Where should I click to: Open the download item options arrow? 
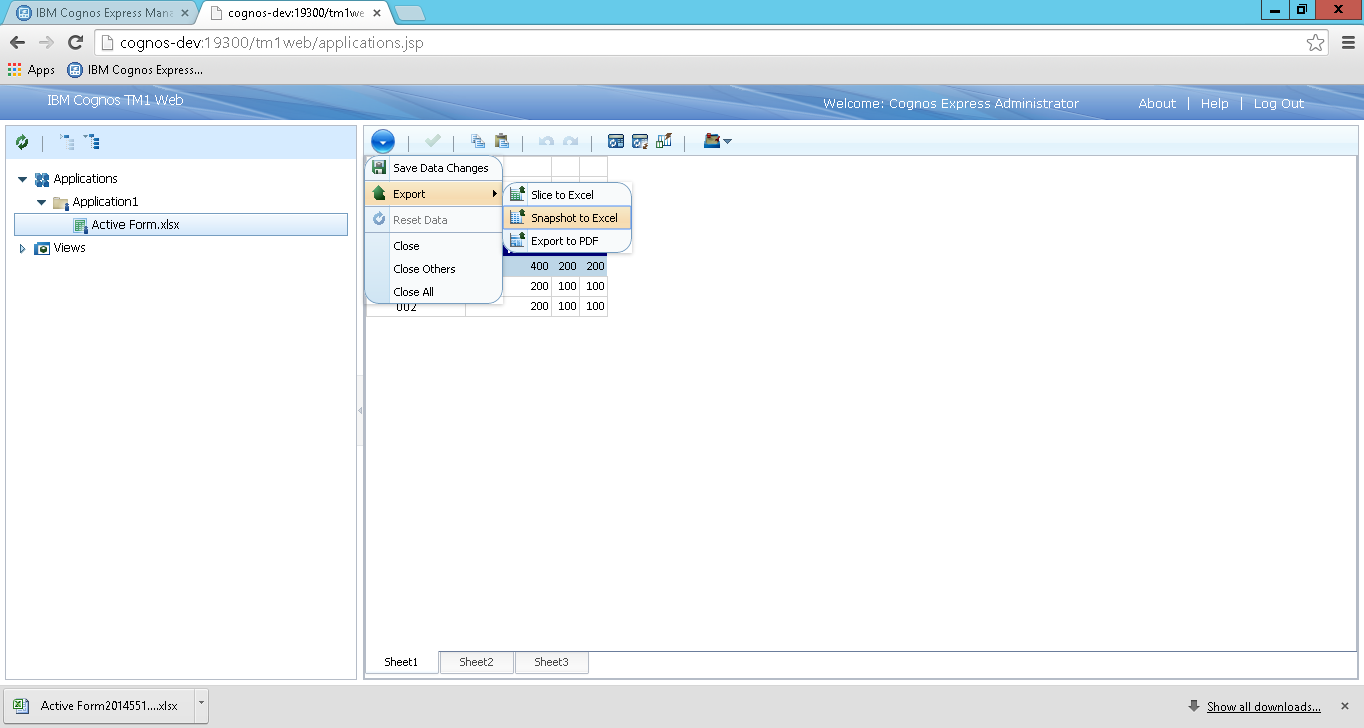(x=201, y=705)
